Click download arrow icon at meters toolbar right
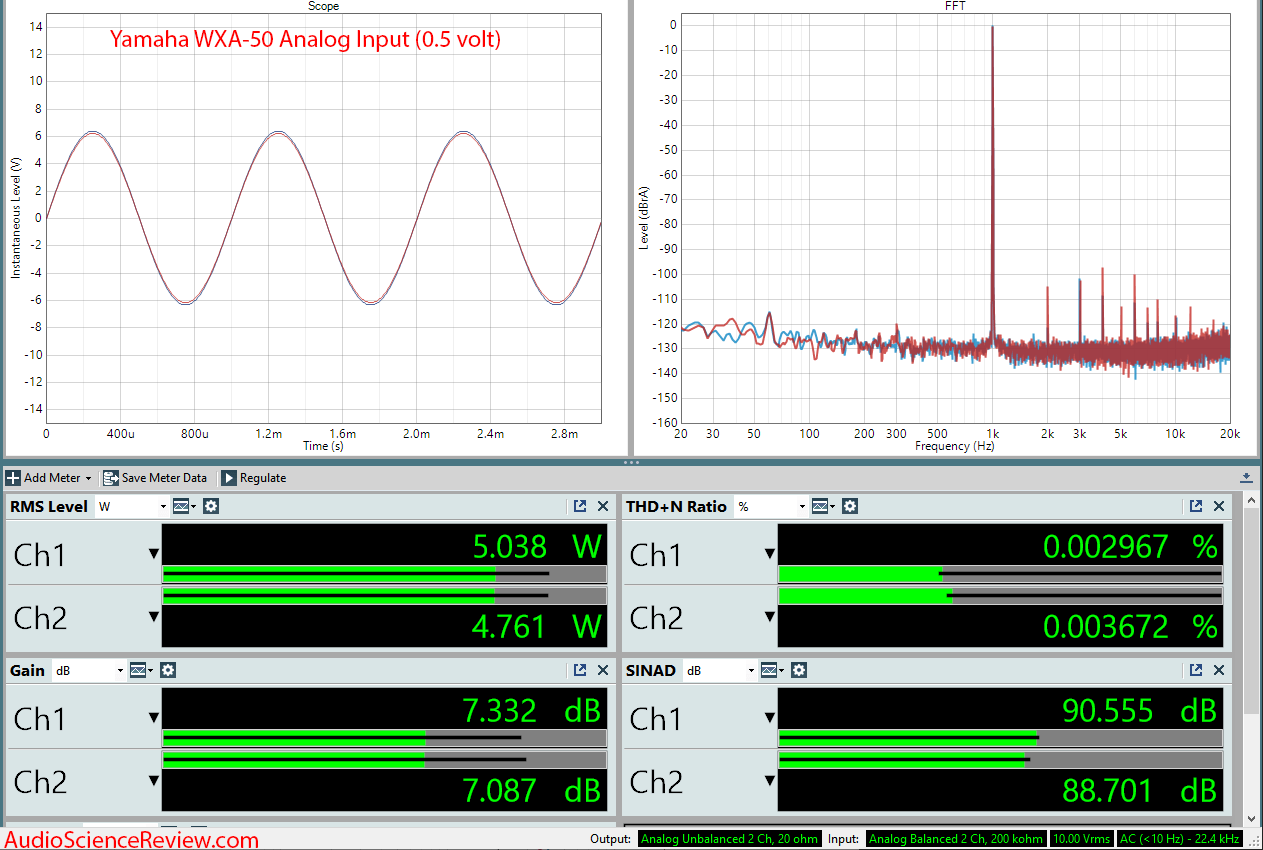This screenshot has height=850, width=1263. pyautogui.click(x=1246, y=478)
